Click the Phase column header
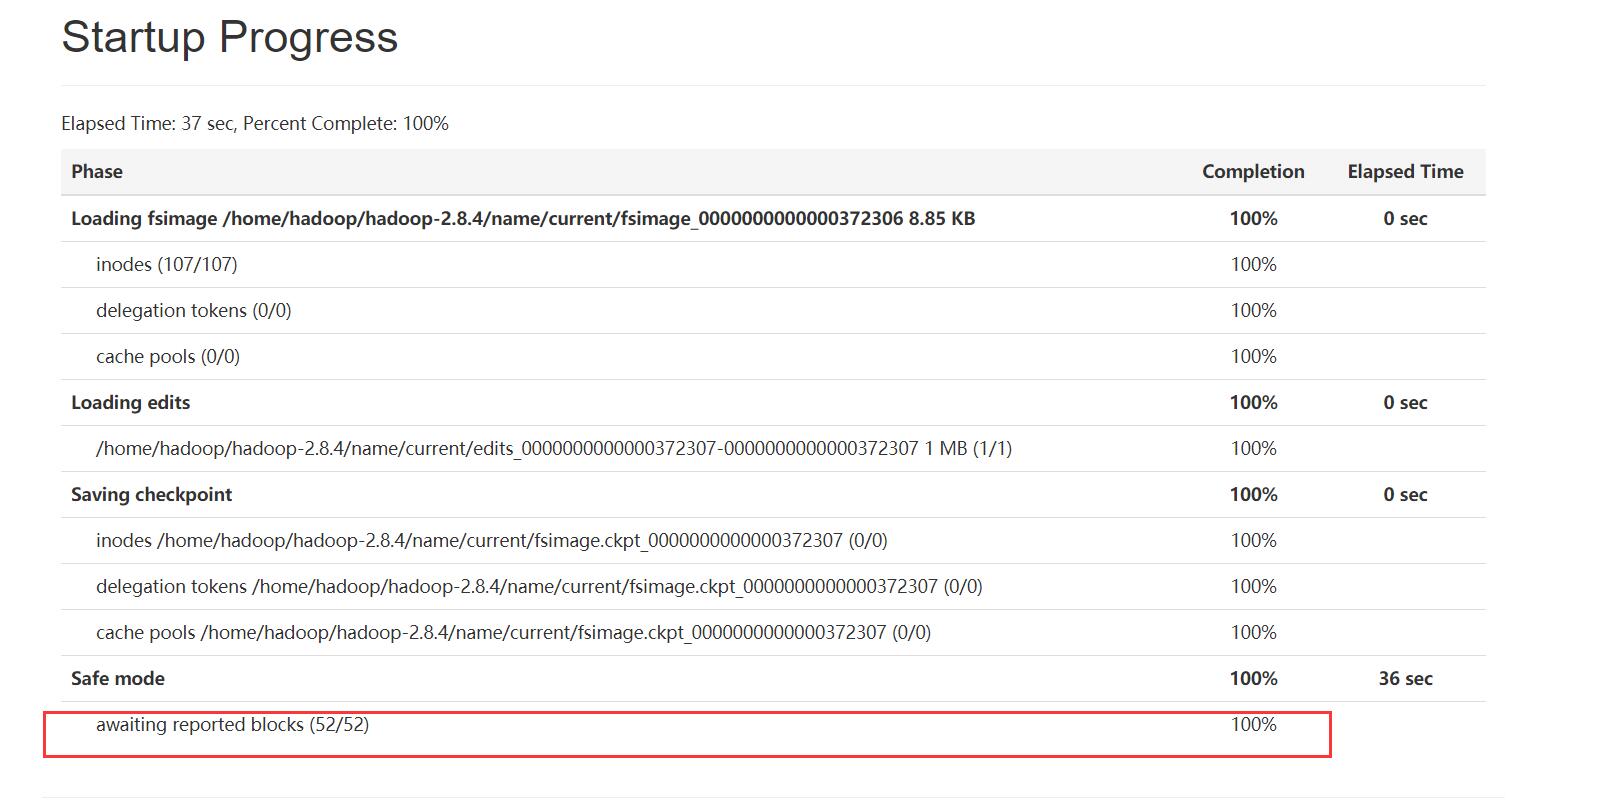This screenshot has width=1600, height=808. (97, 172)
